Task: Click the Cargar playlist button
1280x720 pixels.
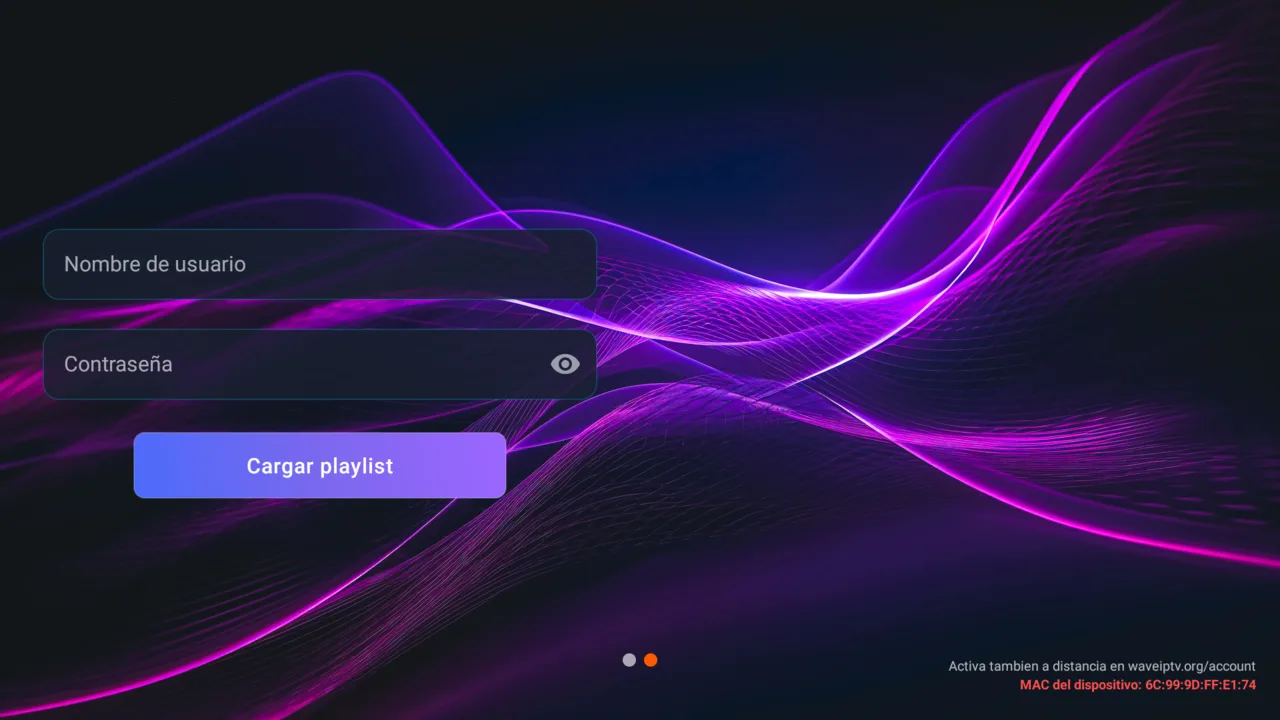Action: pyautogui.click(x=320, y=465)
